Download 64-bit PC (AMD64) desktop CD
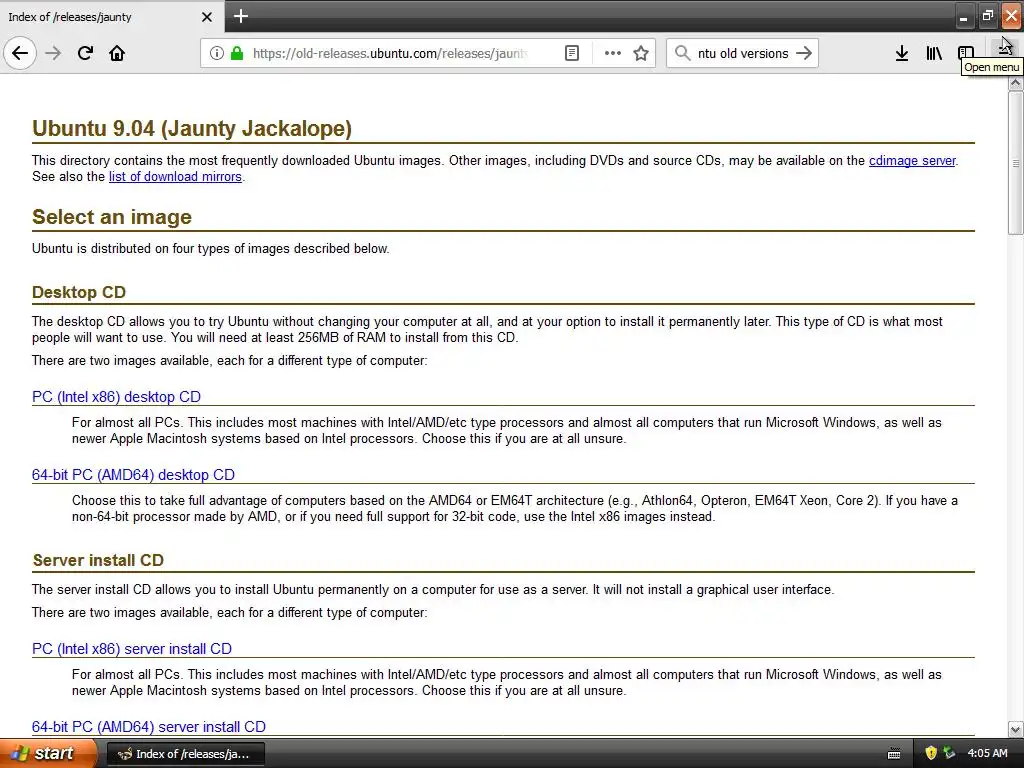The image size is (1024, 768). tap(133, 475)
